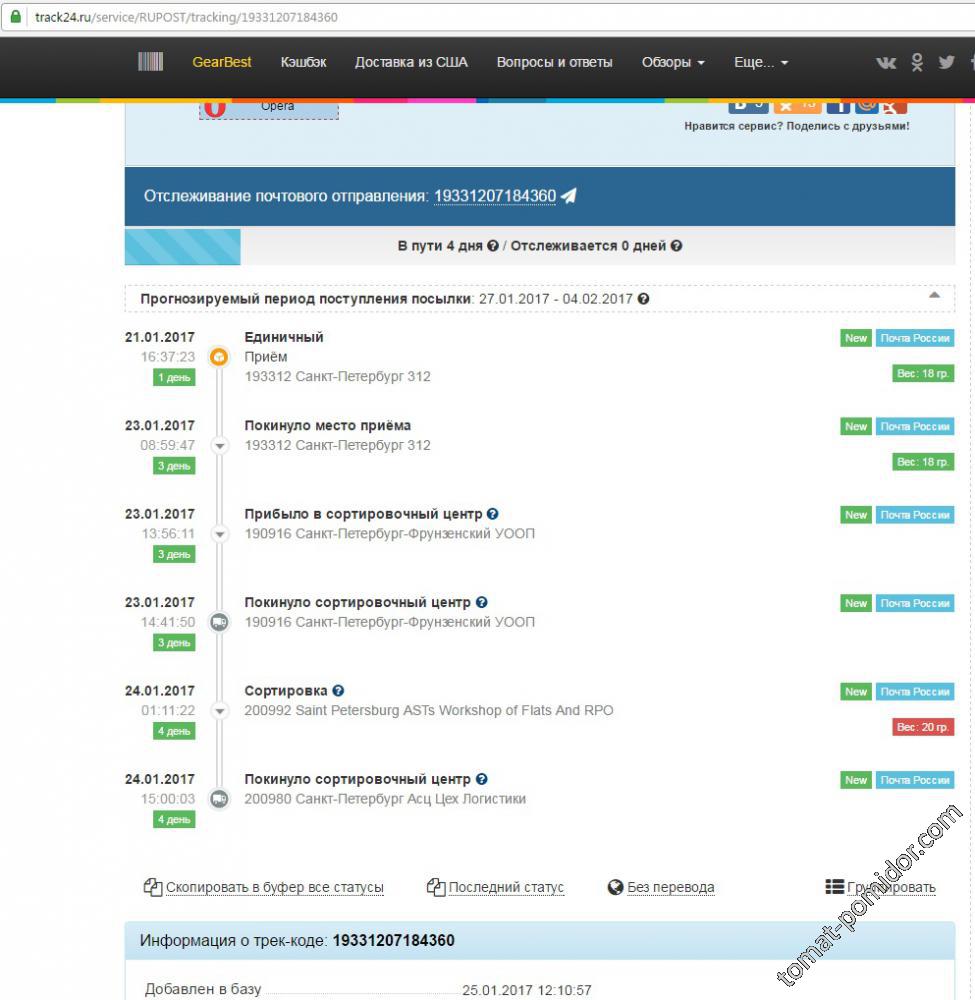Open 'Вопросы и ответы' menu item

pos(555,62)
